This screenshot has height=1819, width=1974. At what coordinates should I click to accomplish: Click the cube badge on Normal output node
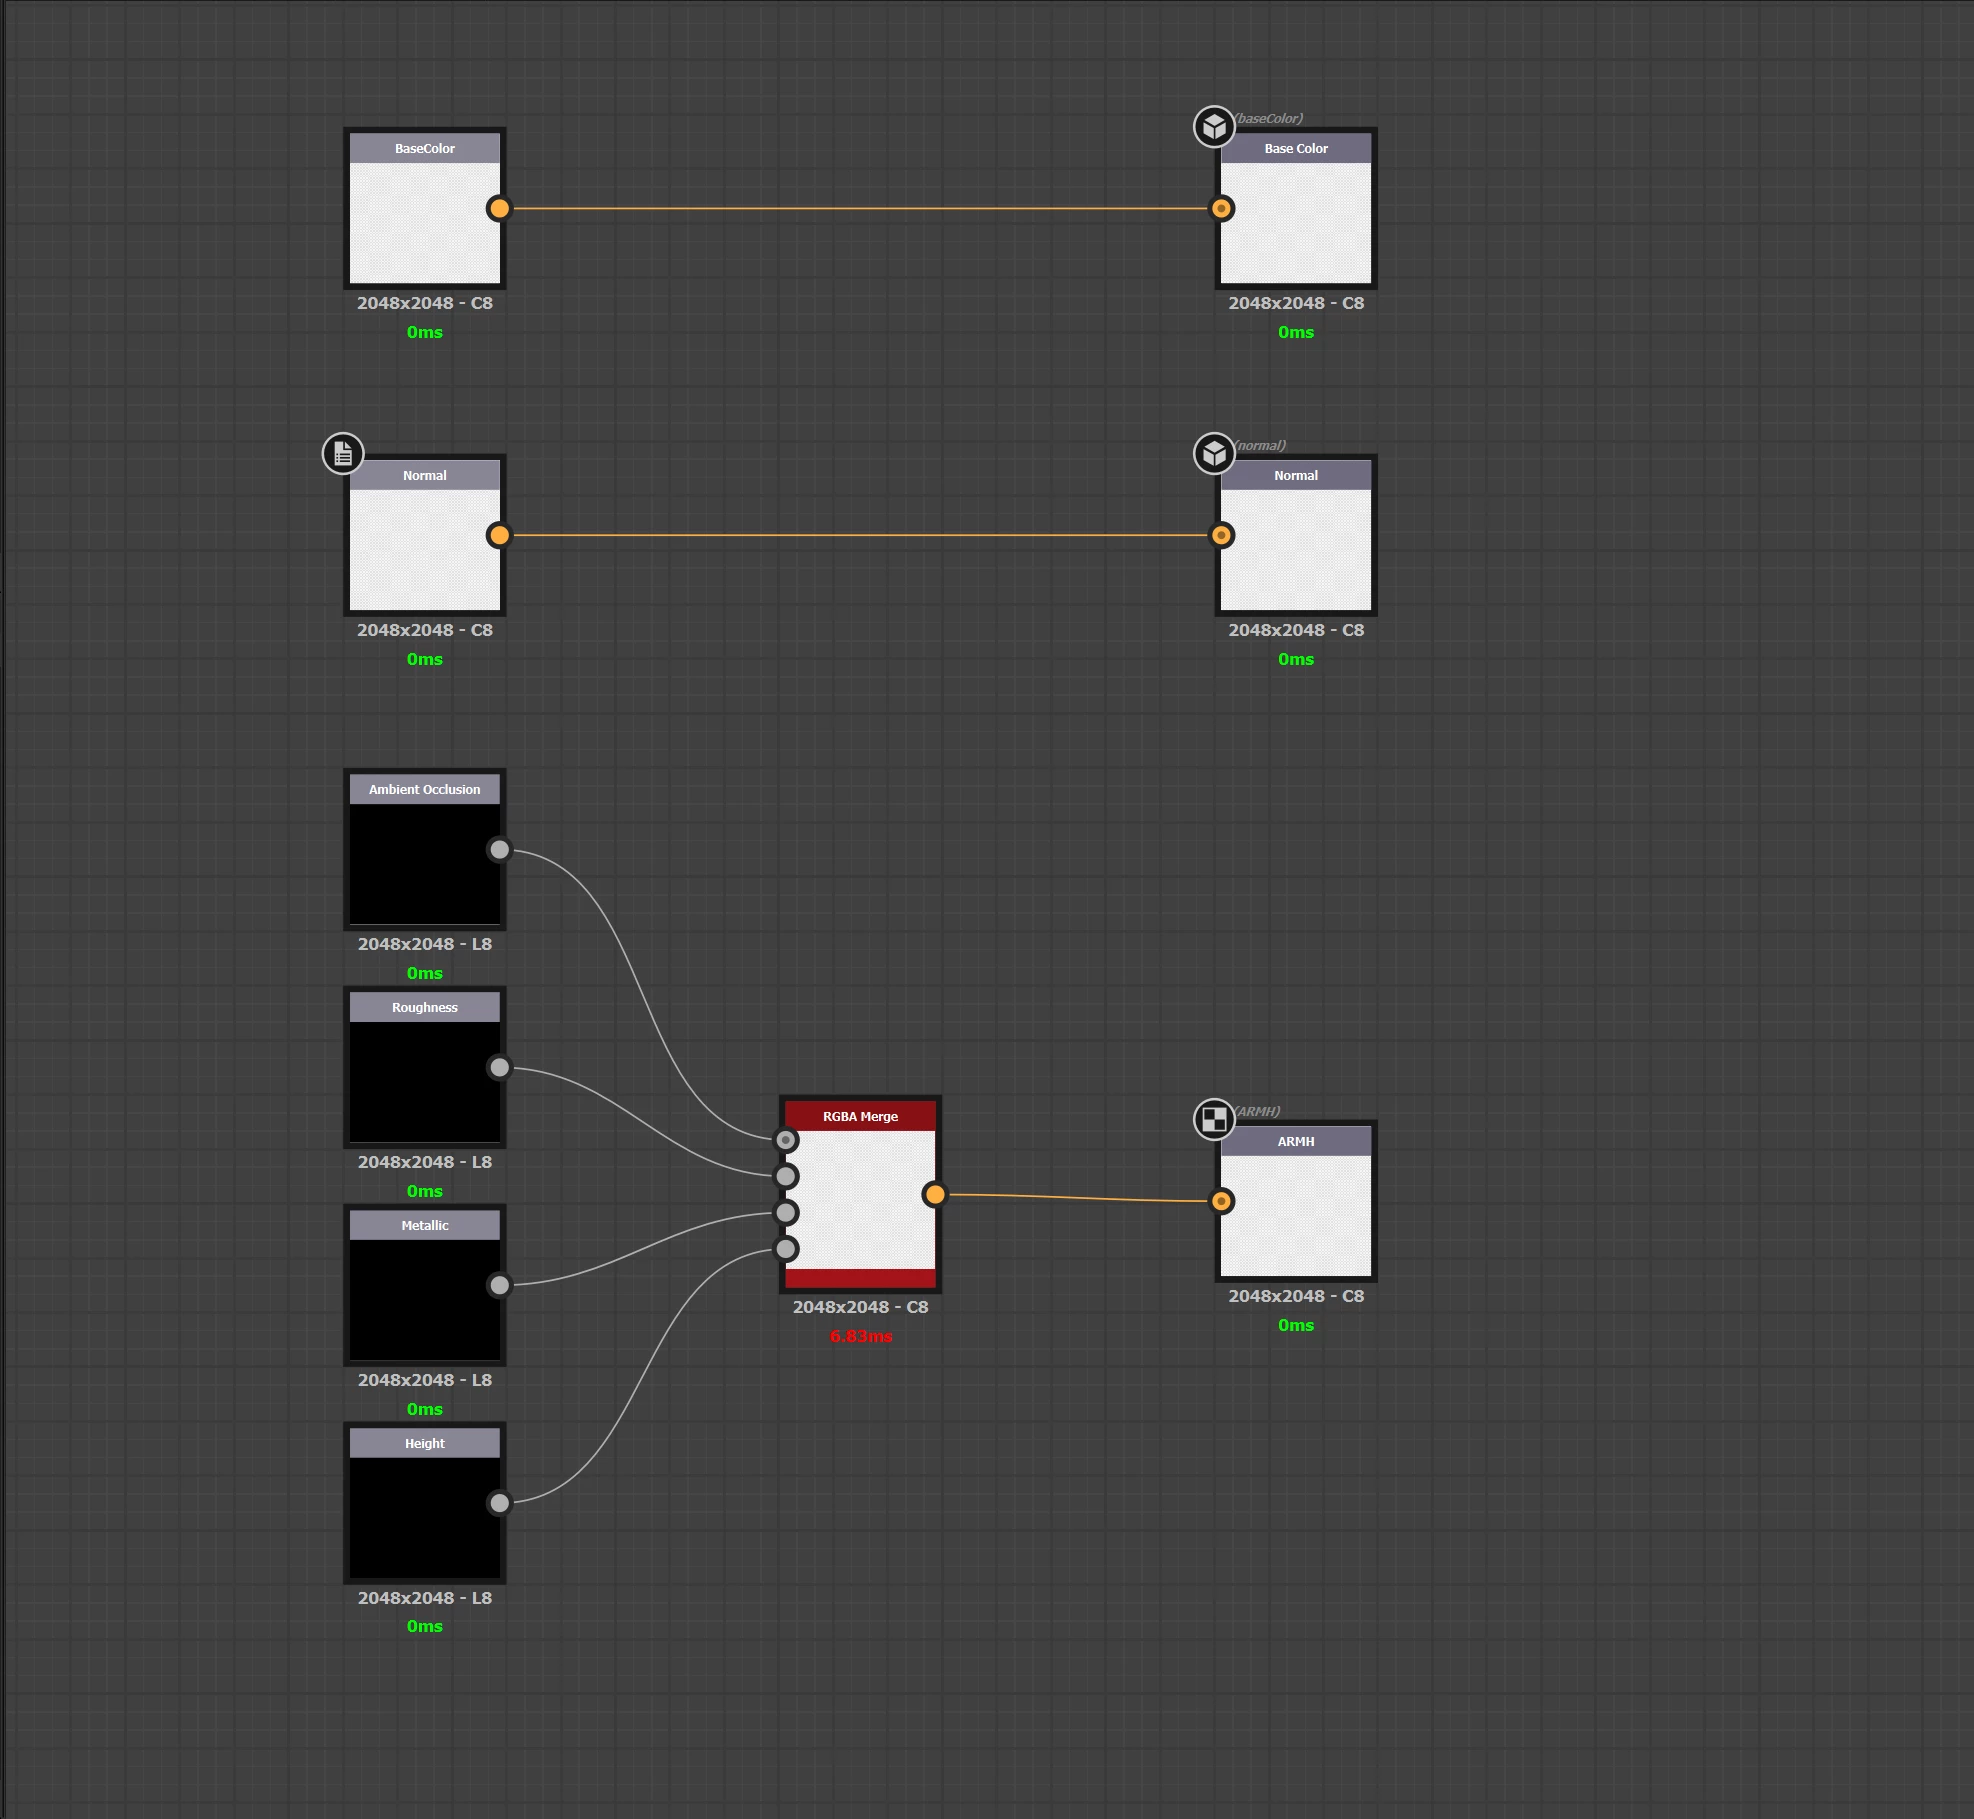pyautogui.click(x=1214, y=454)
